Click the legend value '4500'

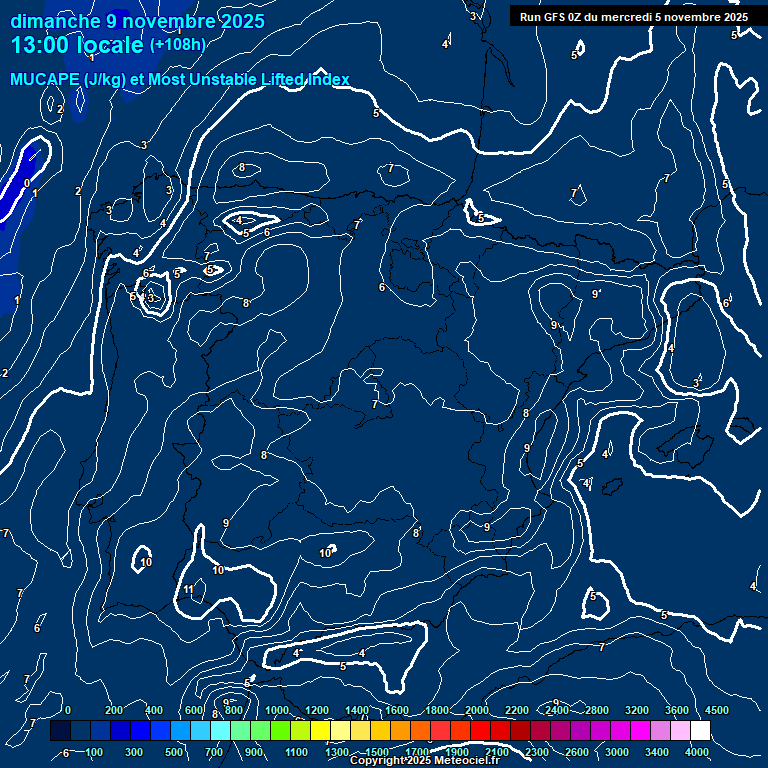tap(717, 710)
